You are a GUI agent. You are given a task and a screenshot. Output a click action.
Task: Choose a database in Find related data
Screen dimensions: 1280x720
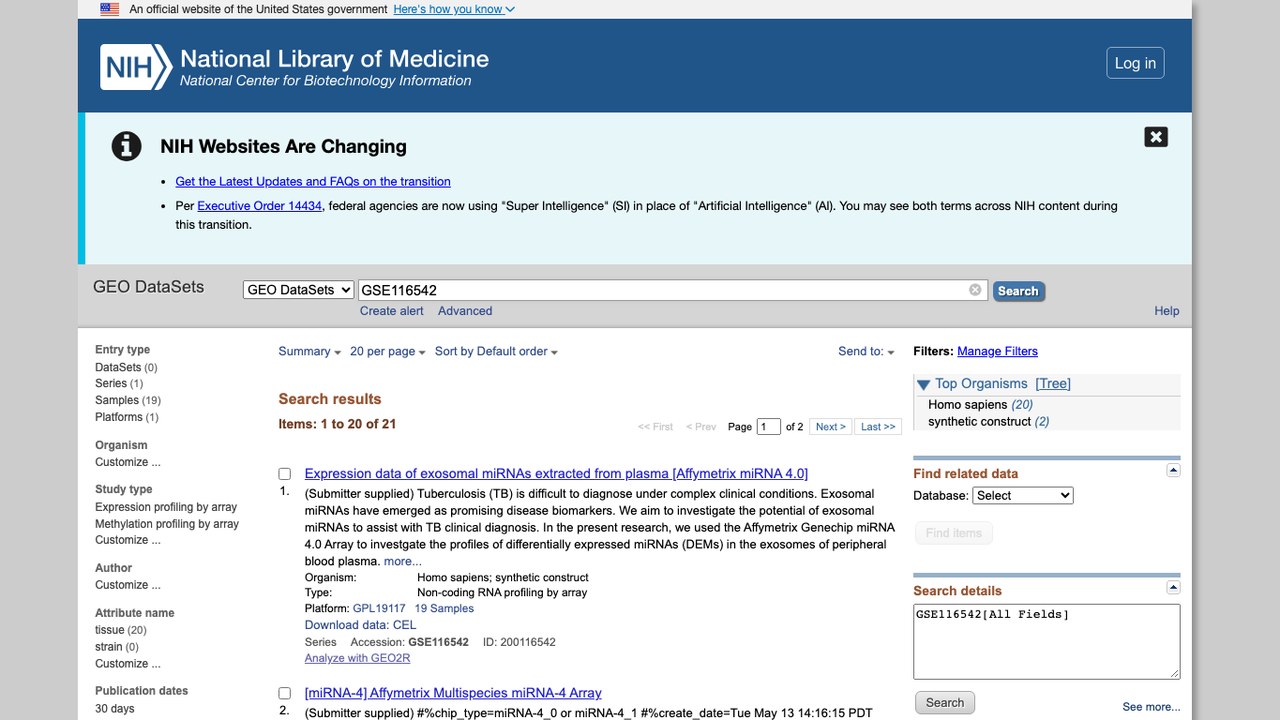pyautogui.click(x=1023, y=495)
